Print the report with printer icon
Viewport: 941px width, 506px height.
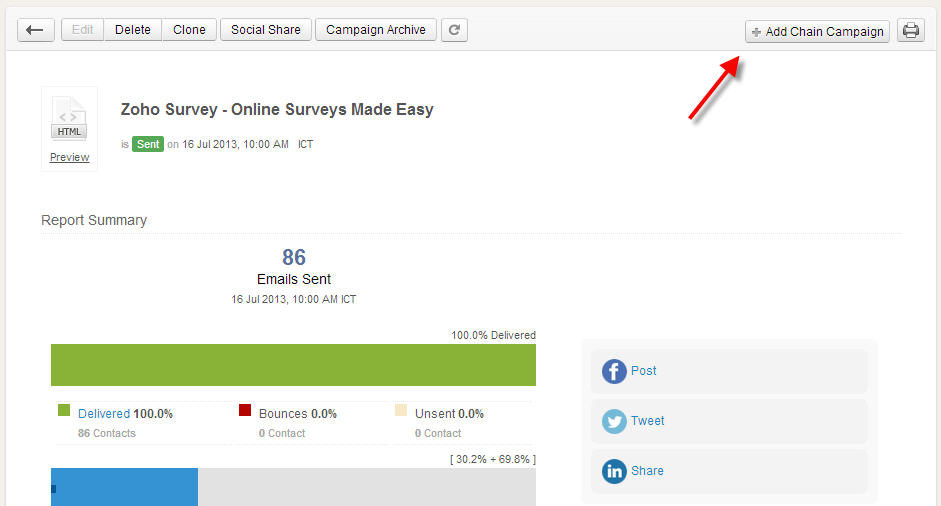(x=911, y=30)
